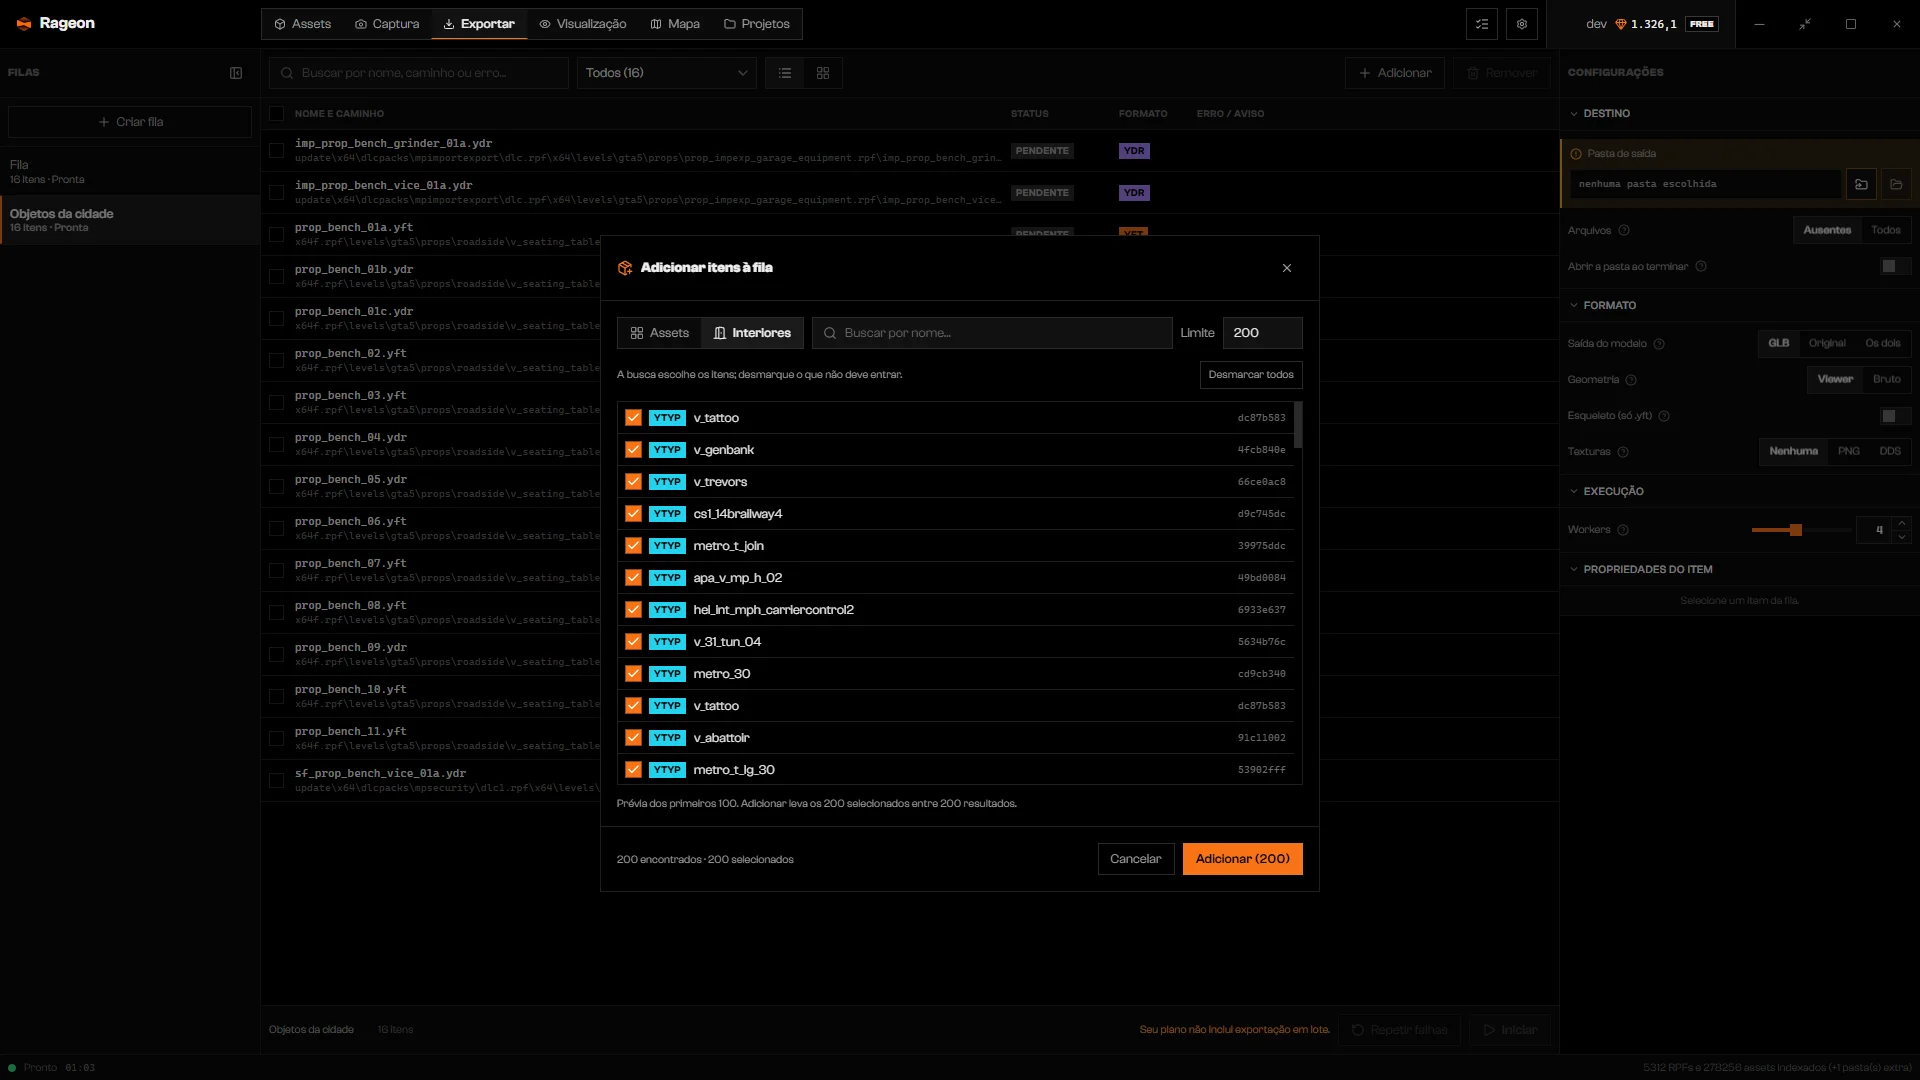Switch to the Assets tab in the dialog
1920x1080 pixels.
pos(660,333)
